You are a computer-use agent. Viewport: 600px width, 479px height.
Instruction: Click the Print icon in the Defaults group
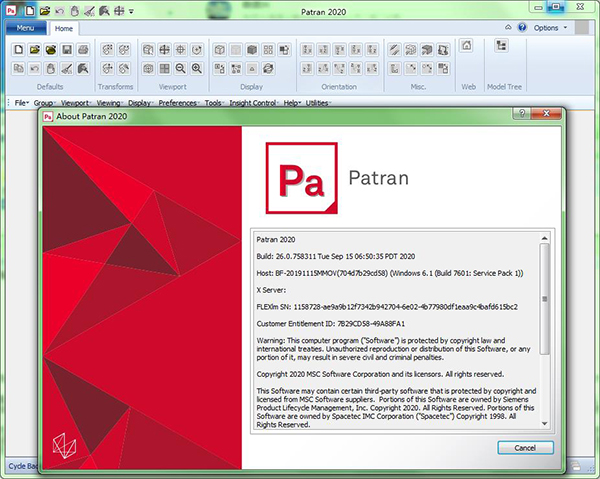click(83, 50)
